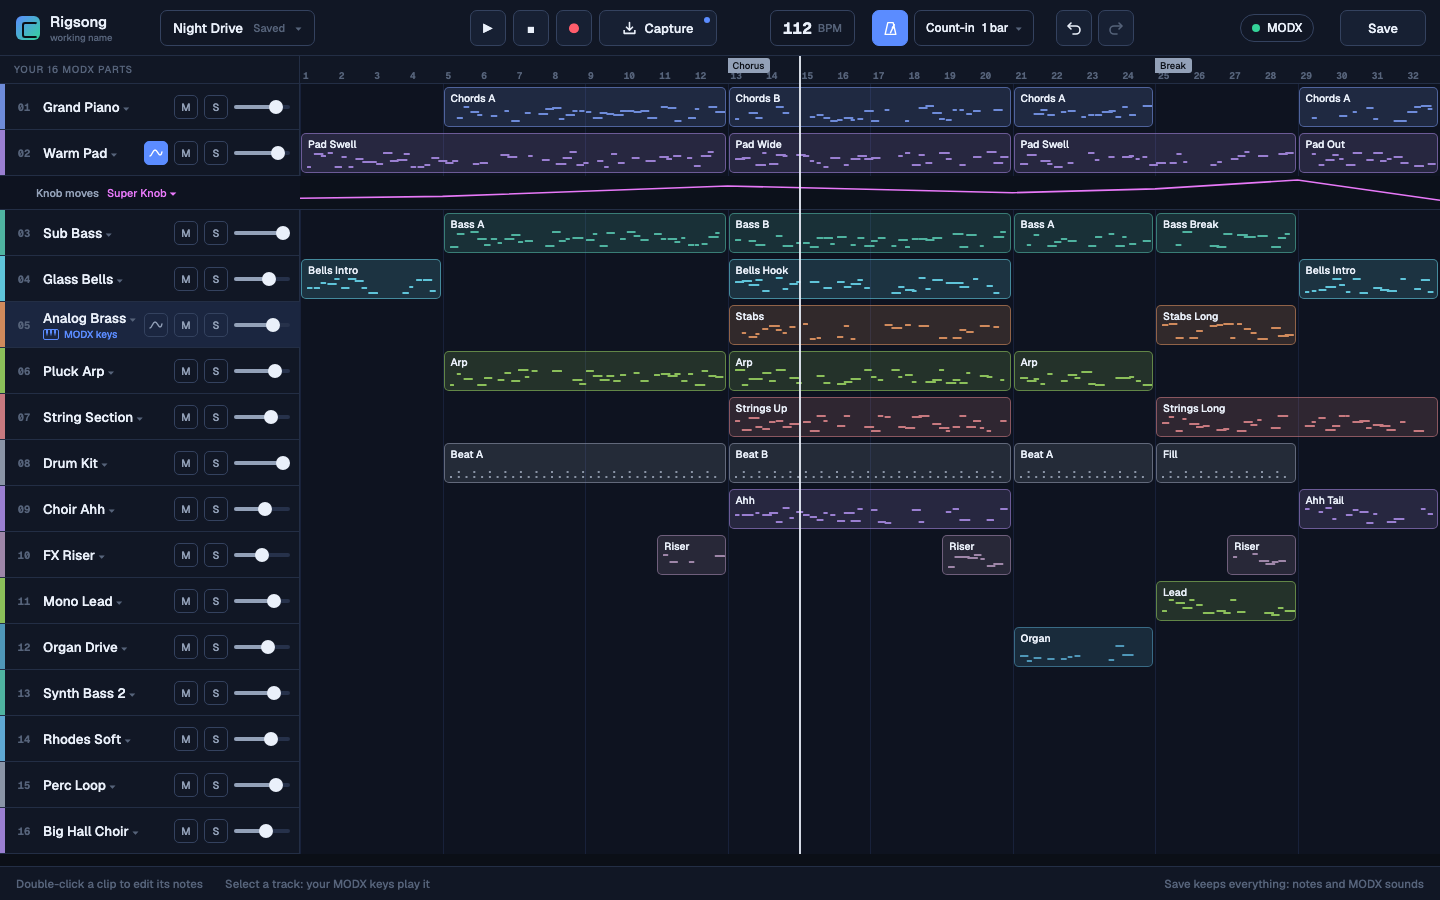Mute the Choir Ahh track
This screenshot has height=900, width=1440.
(x=186, y=509)
